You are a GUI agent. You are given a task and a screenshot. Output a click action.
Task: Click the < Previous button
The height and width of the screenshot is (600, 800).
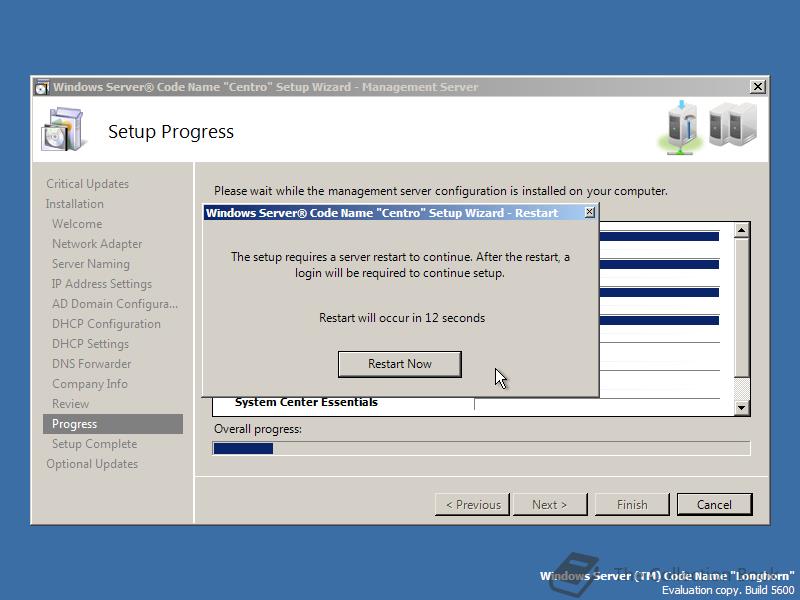(472, 505)
